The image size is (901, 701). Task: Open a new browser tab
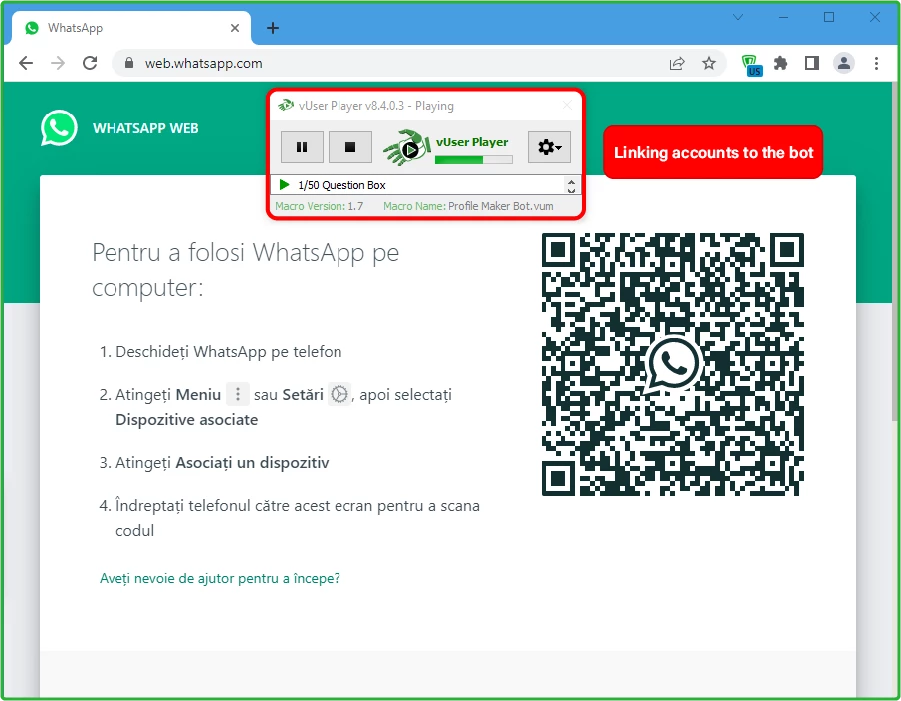pyautogui.click(x=273, y=28)
